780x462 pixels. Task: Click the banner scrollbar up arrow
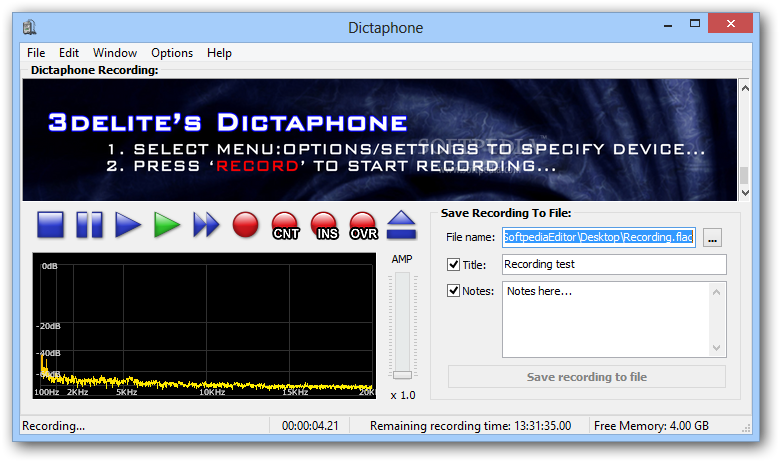coord(745,88)
